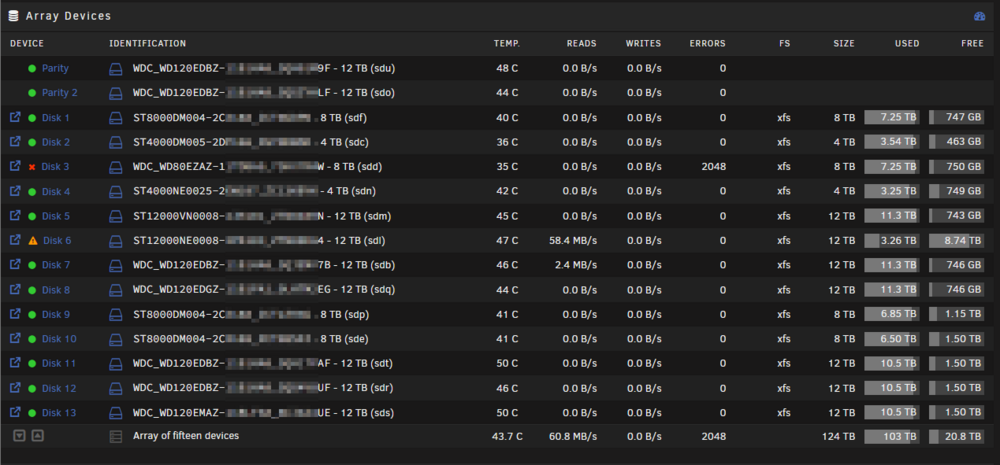Browse Disk 2 via its external link icon

[x=15, y=141]
